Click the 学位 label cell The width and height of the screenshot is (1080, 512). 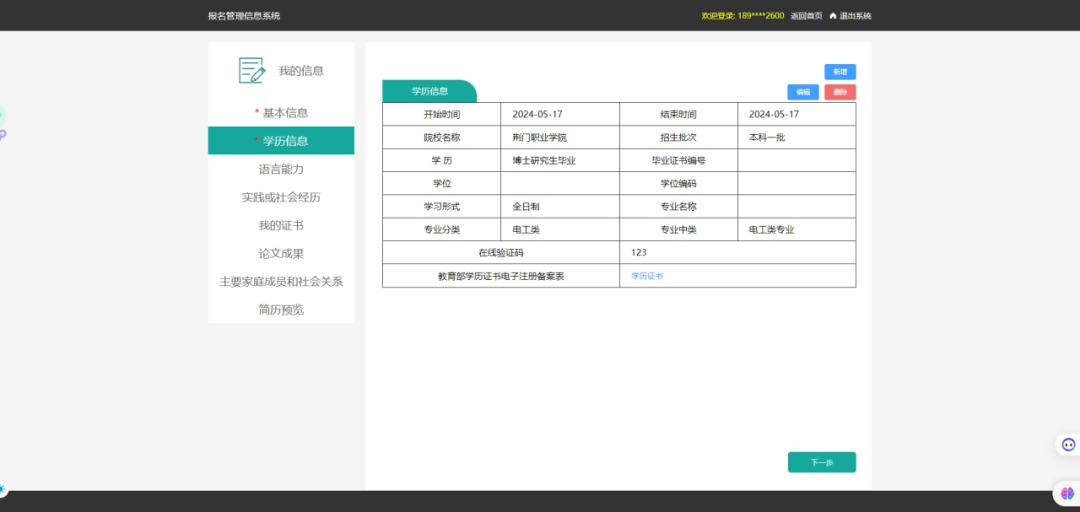[442, 183]
